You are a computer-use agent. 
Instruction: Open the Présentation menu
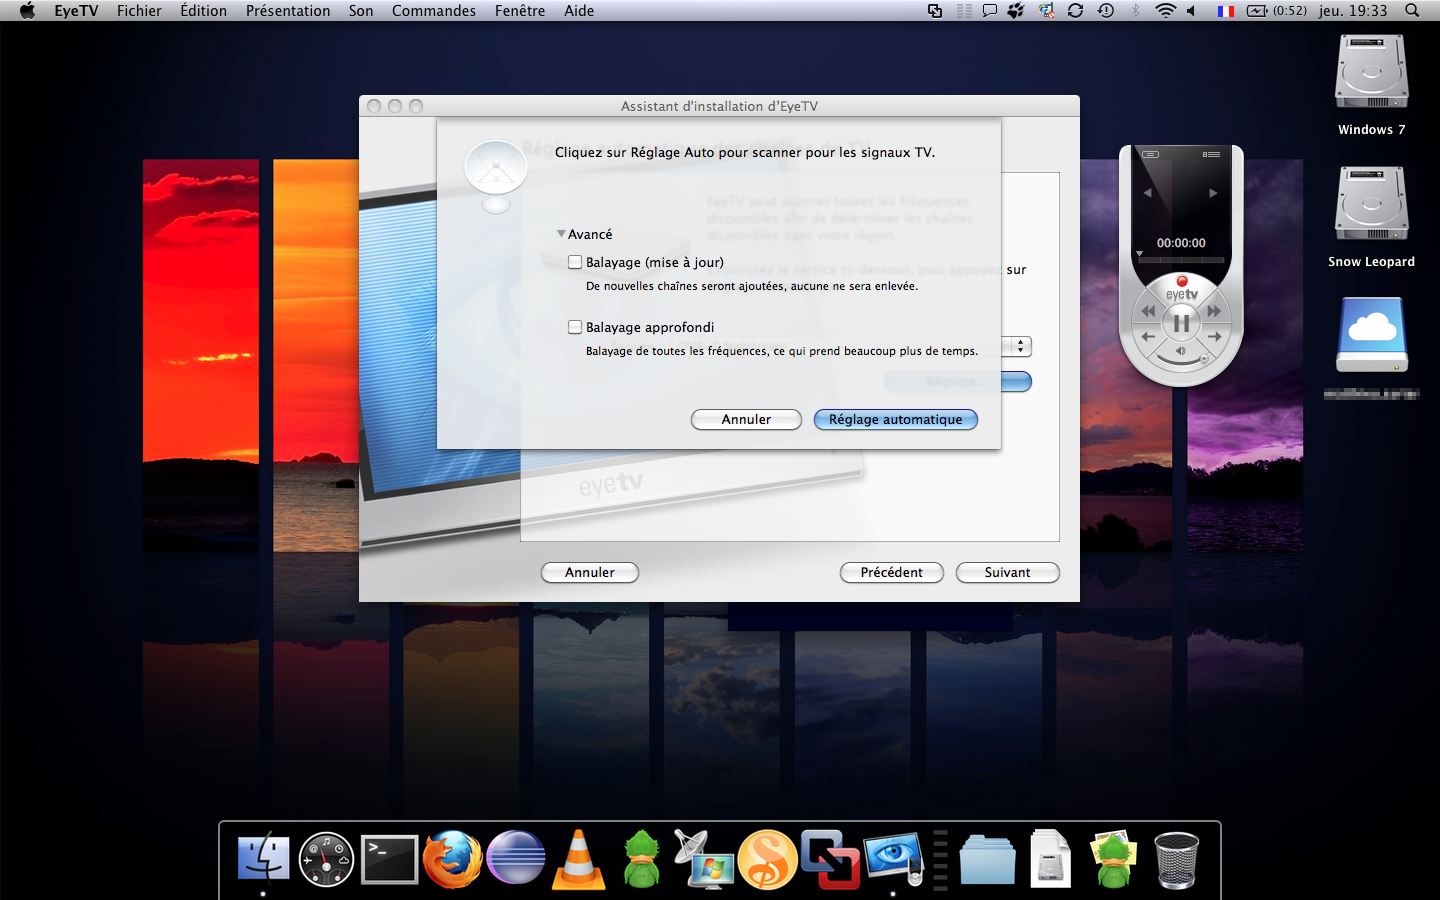(x=288, y=11)
